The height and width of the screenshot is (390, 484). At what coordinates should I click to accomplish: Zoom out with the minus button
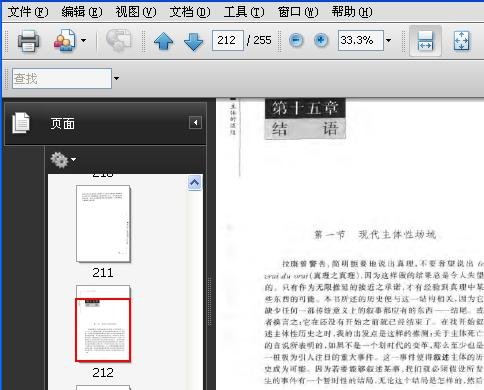(x=296, y=41)
